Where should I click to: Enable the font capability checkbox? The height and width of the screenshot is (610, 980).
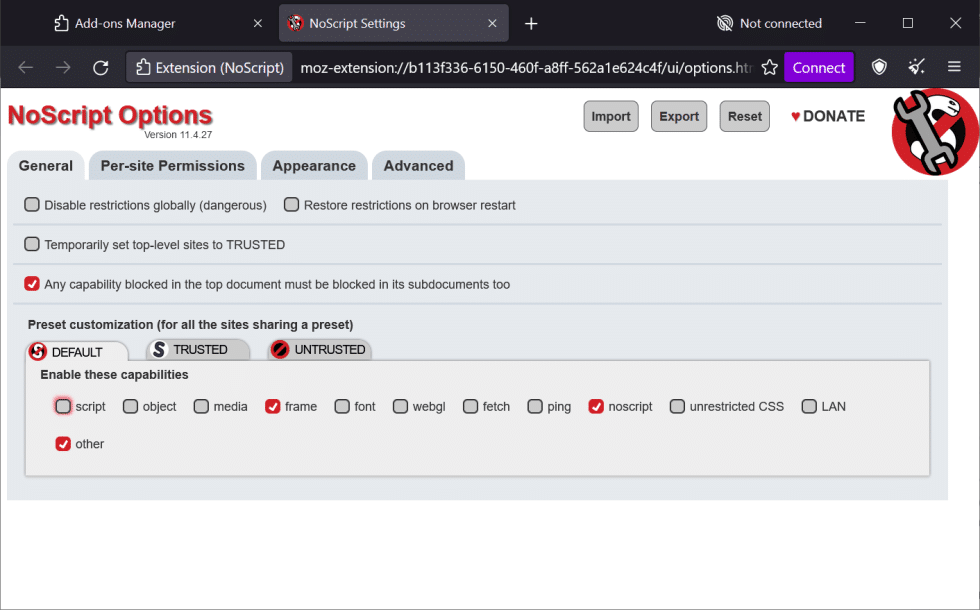point(342,406)
